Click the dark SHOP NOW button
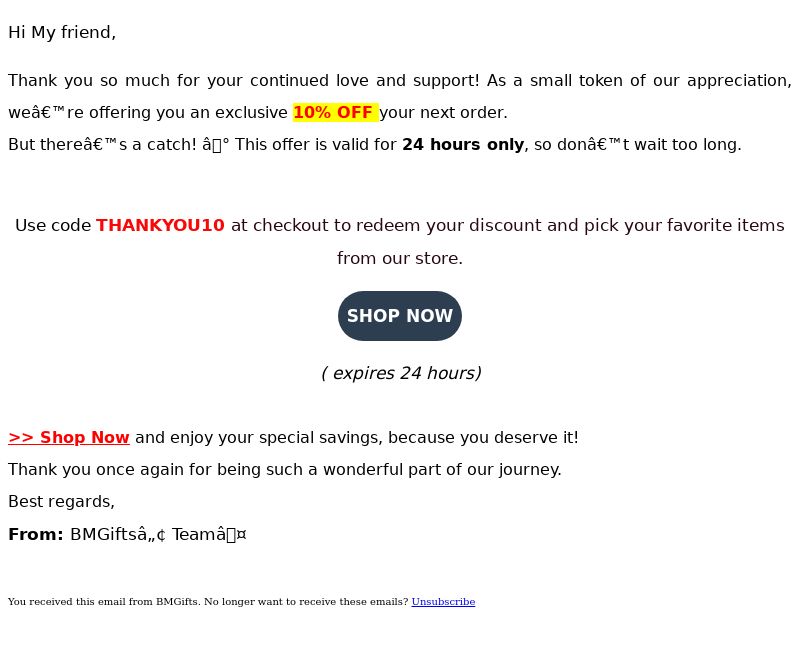The image size is (800, 645). [x=399, y=316]
